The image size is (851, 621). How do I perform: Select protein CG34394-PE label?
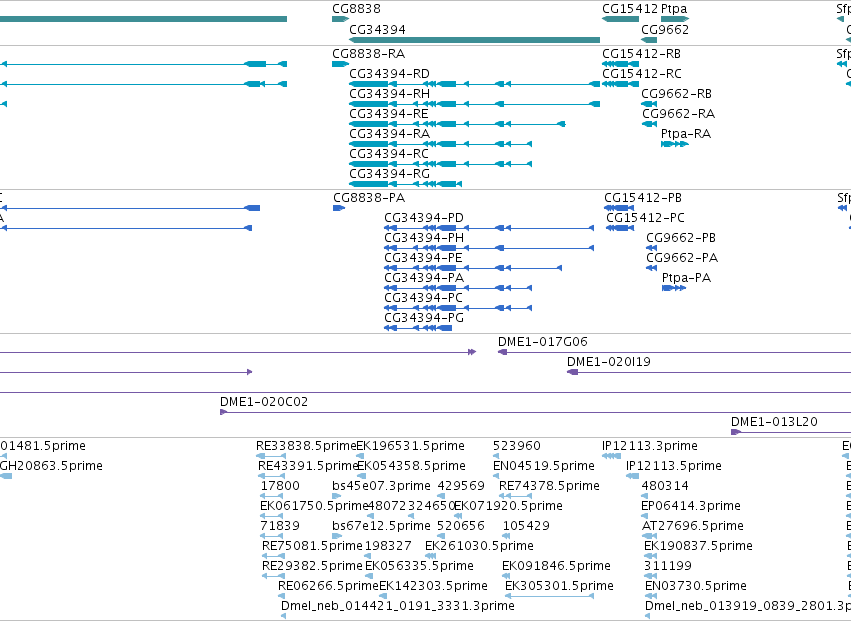pyautogui.click(x=423, y=258)
